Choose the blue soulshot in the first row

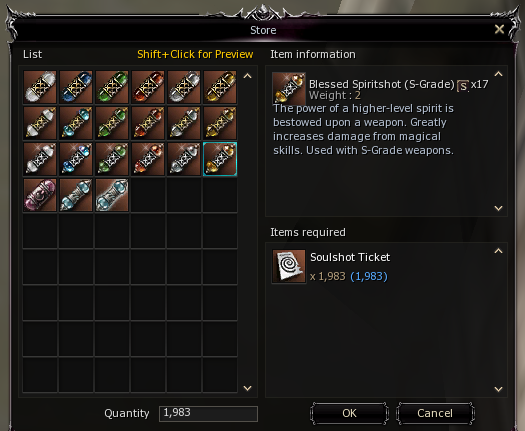pyautogui.click(x=76, y=87)
